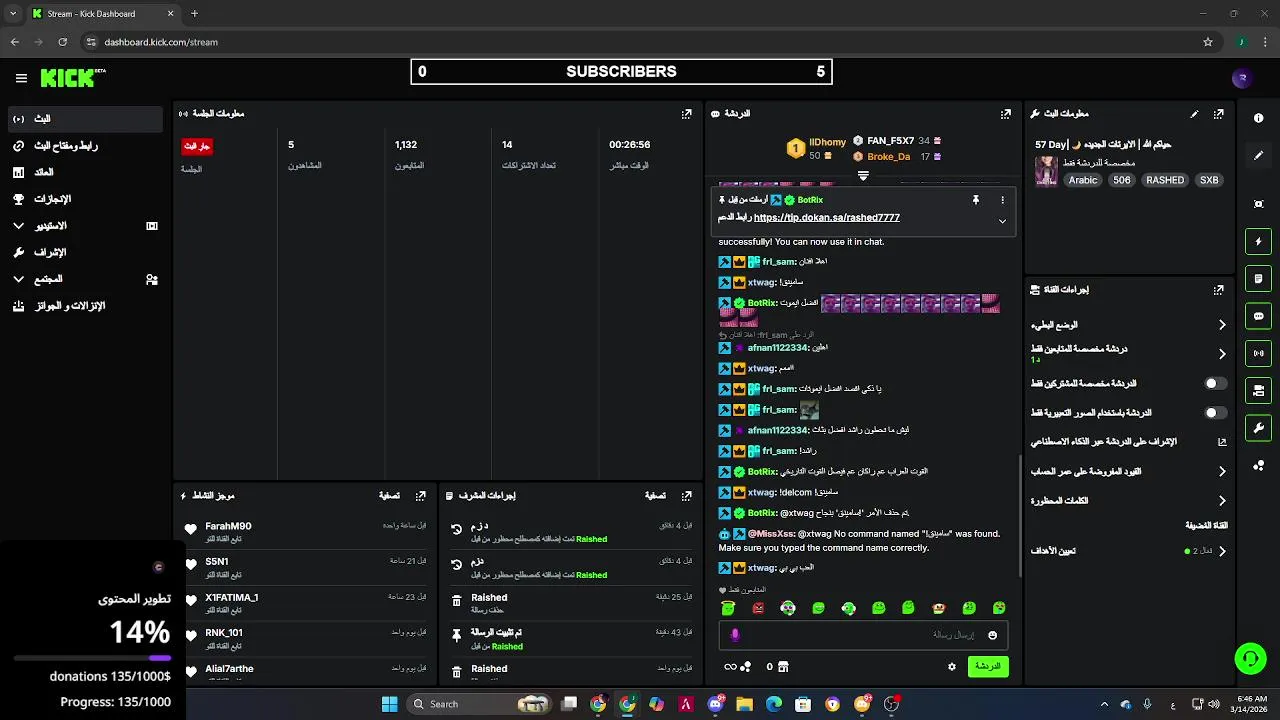Toggle subscribers-only chat switch
The height and width of the screenshot is (720, 1280).
click(x=1214, y=383)
